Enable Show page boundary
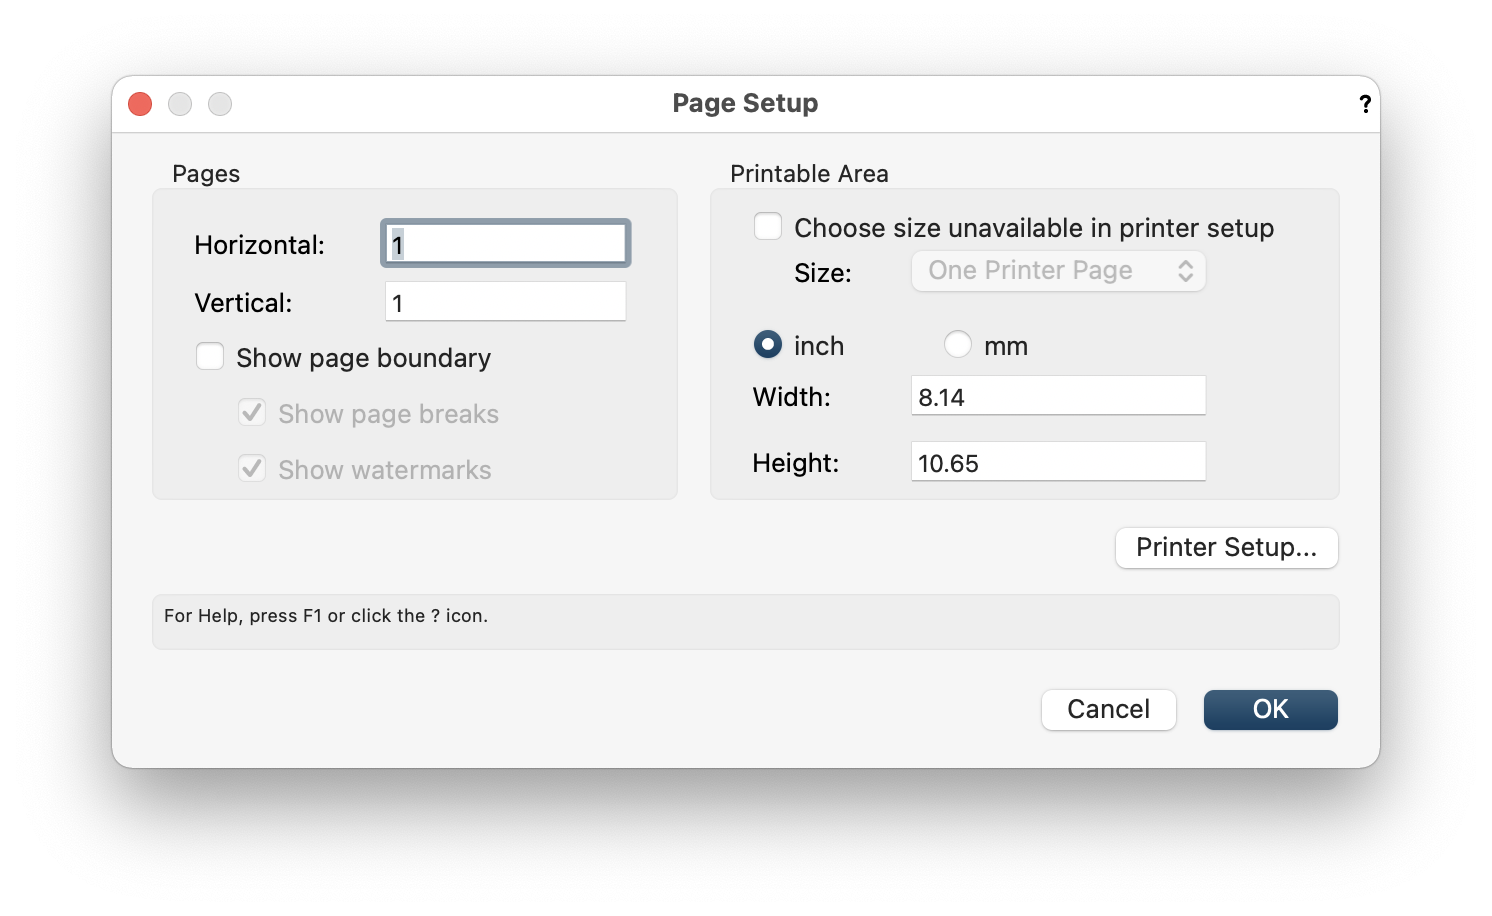This screenshot has height=916, width=1492. click(x=210, y=356)
